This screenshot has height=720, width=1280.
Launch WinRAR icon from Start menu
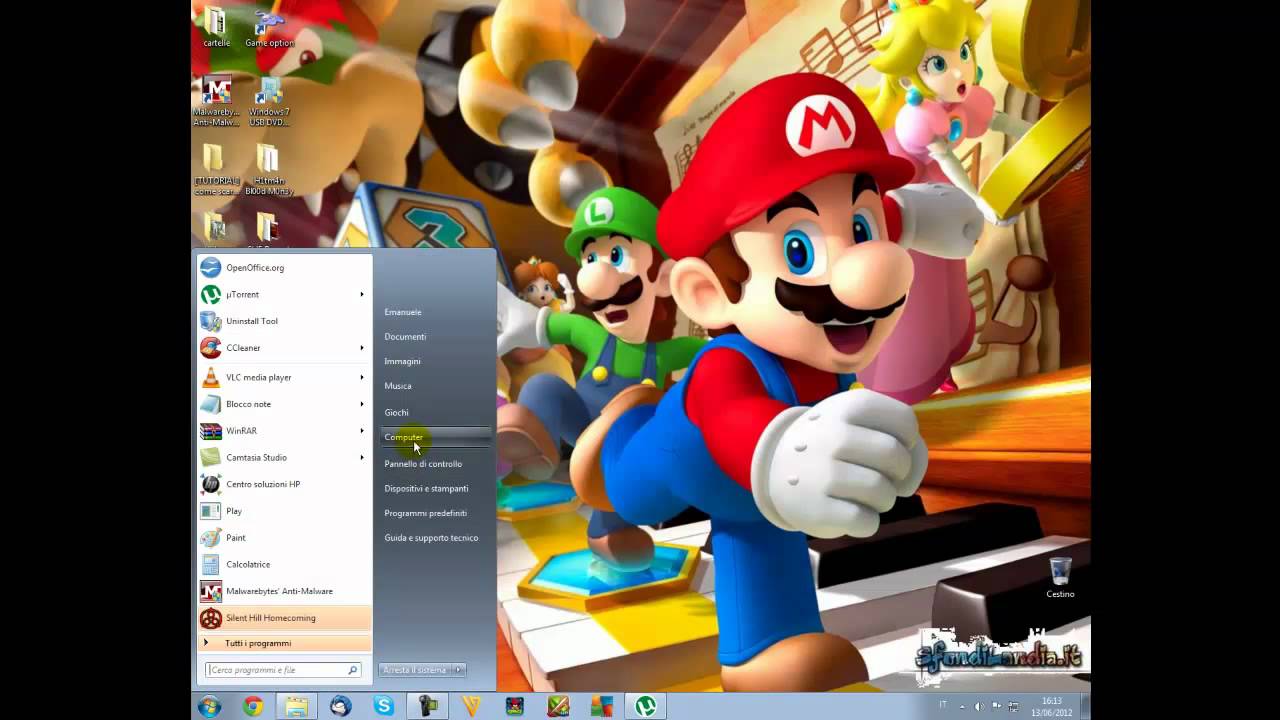tap(210, 431)
